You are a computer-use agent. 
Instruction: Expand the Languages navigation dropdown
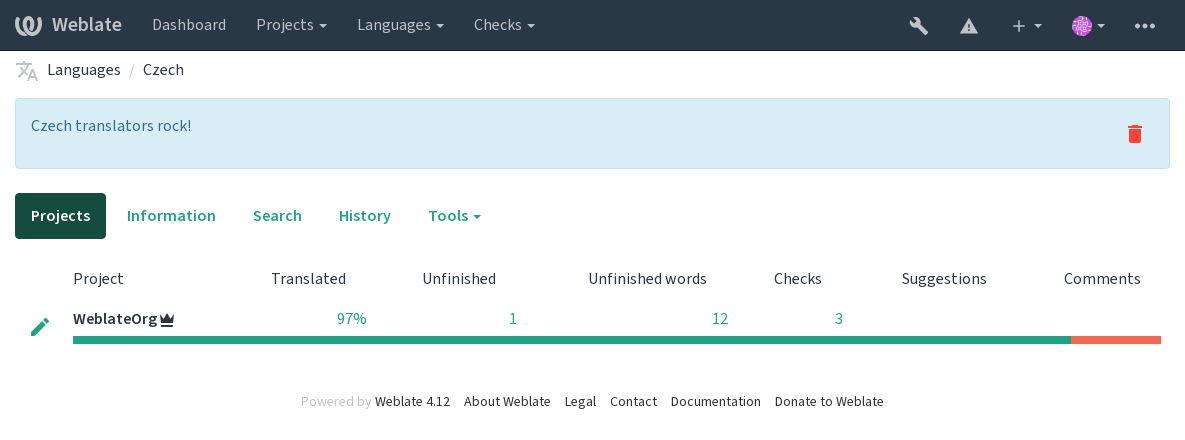(401, 25)
